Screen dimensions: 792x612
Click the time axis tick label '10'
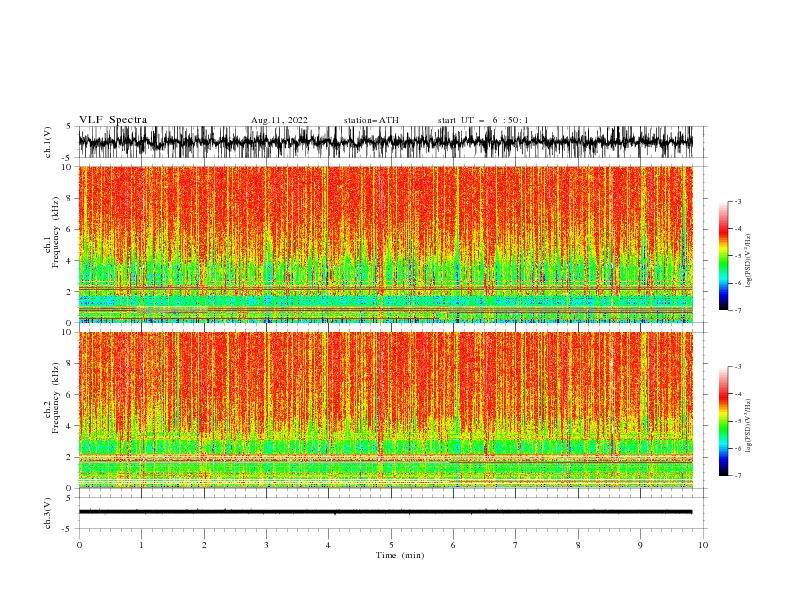pyautogui.click(x=703, y=545)
